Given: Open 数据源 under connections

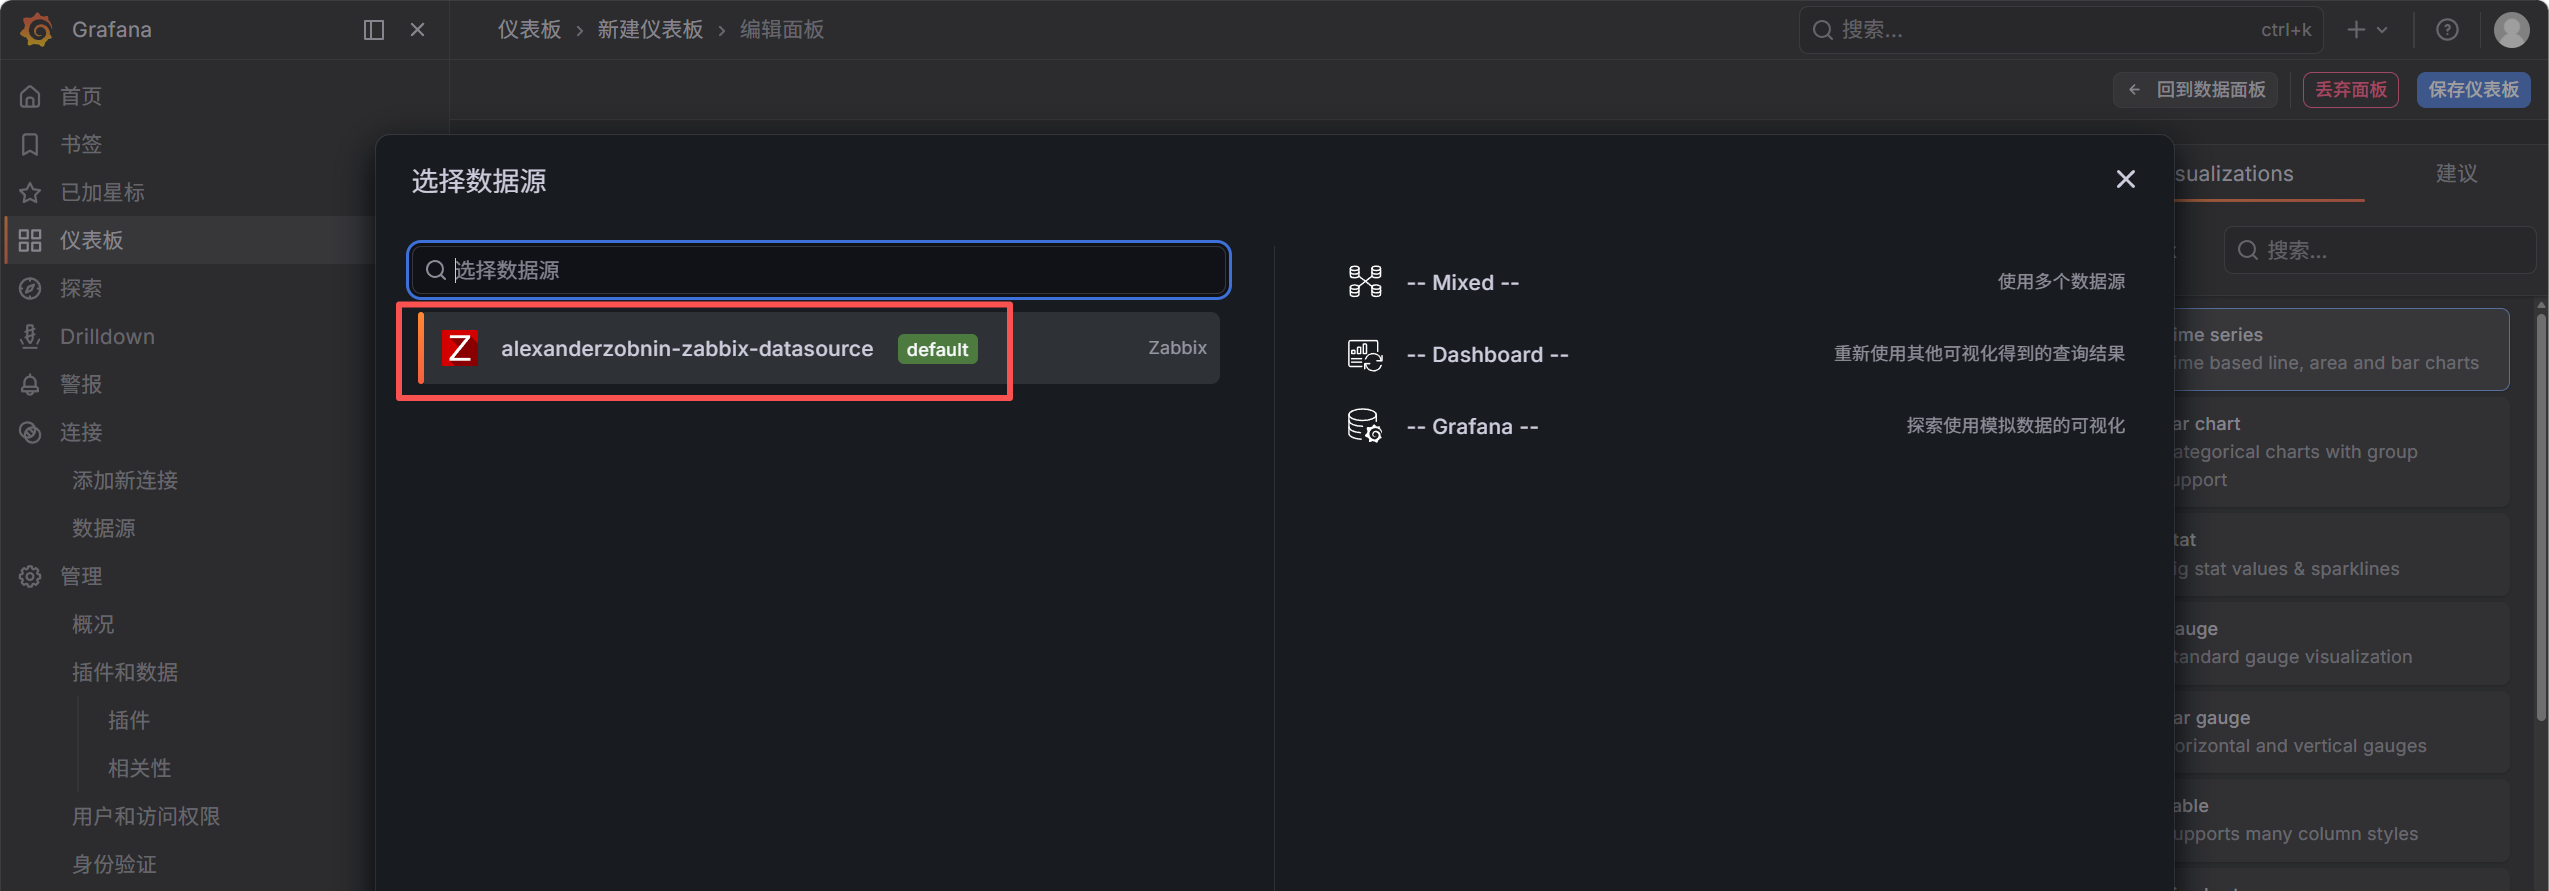Looking at the screenshot, I should pos(104,528).
